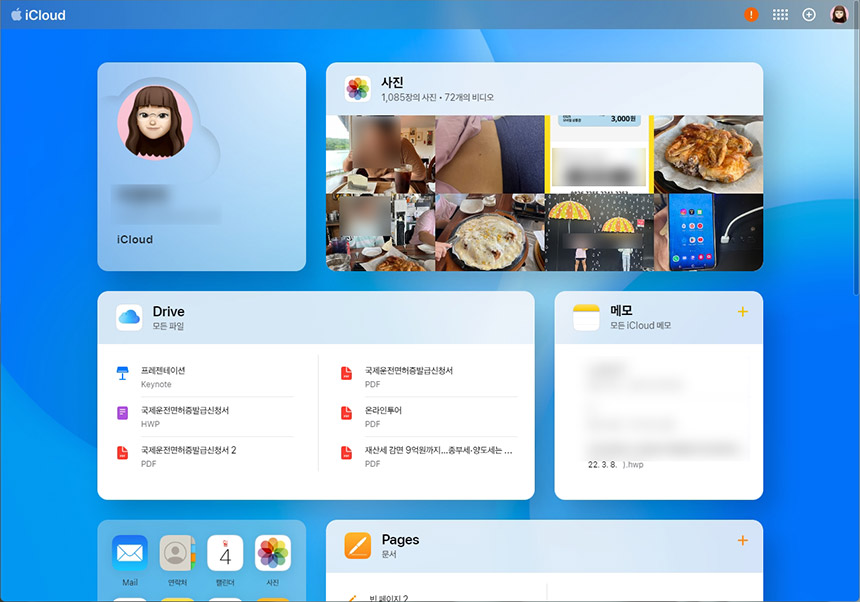The height and width of the screenshot is (602, 860).
Task: Open the Pages tile title
Action: (x=400, y=539)
